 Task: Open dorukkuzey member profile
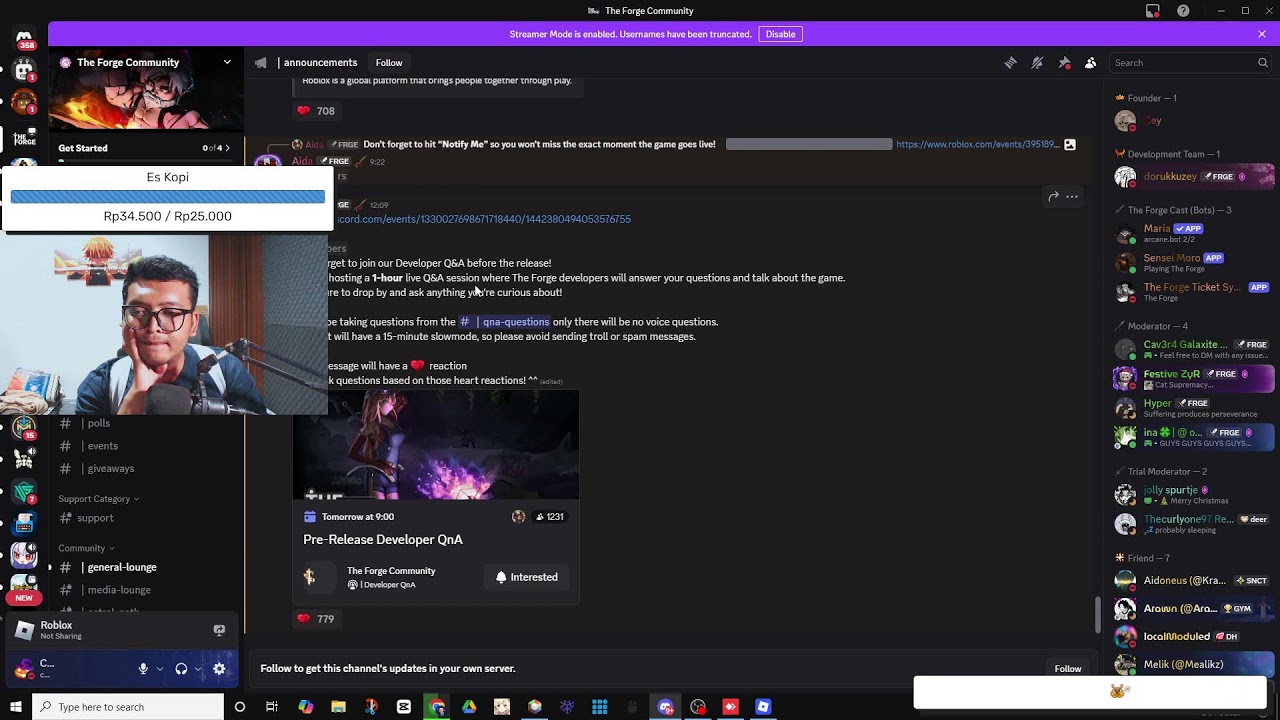[1194, 177]
